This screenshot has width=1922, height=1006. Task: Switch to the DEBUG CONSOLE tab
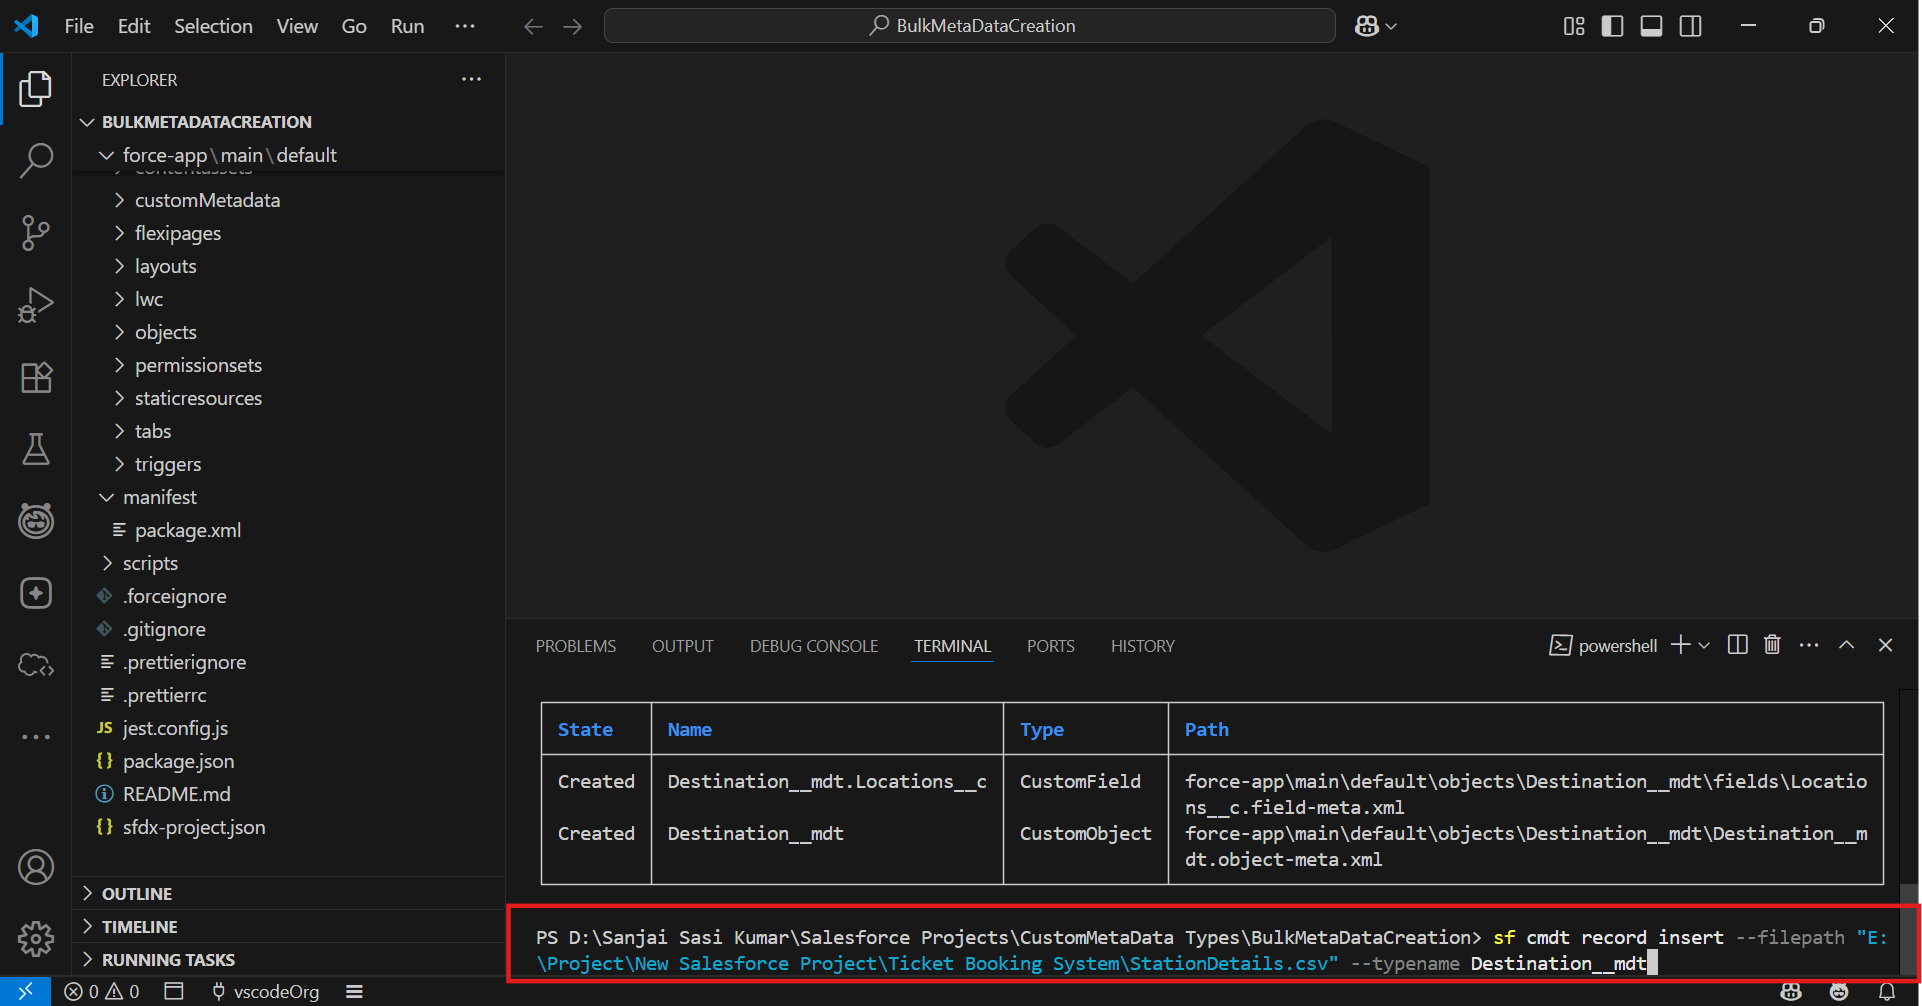pos(813,646)
